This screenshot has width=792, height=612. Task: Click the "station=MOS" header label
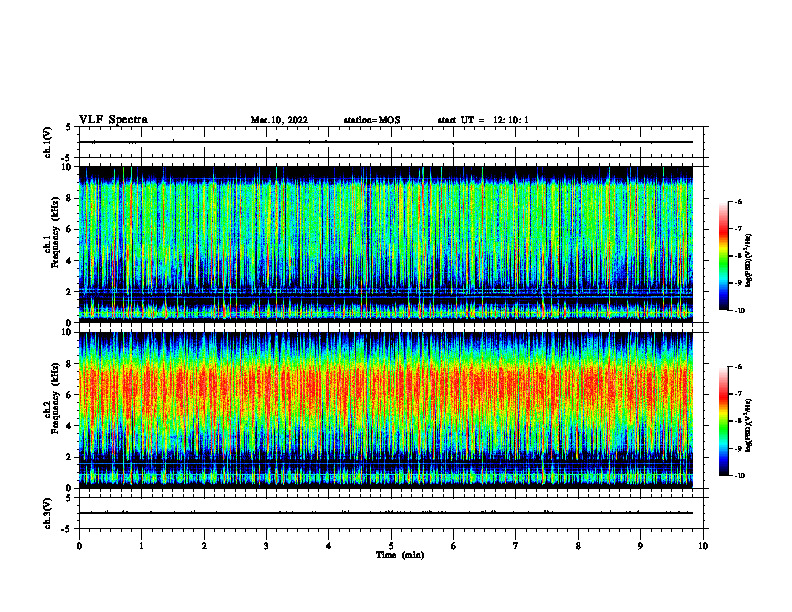[x=372, y=120]
